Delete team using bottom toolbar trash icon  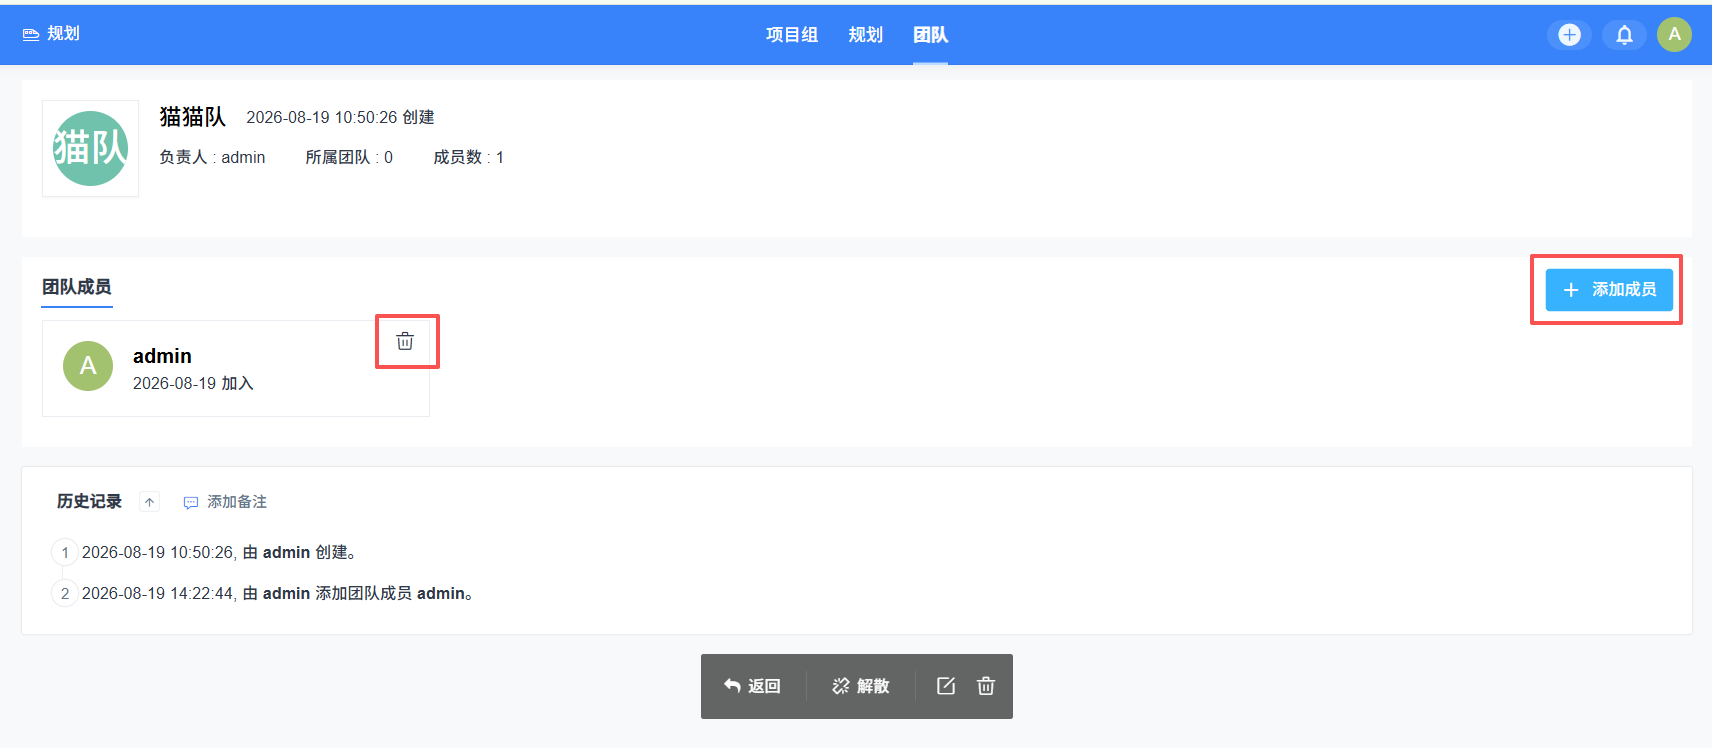pyautogui.click(x=986, y=685)
